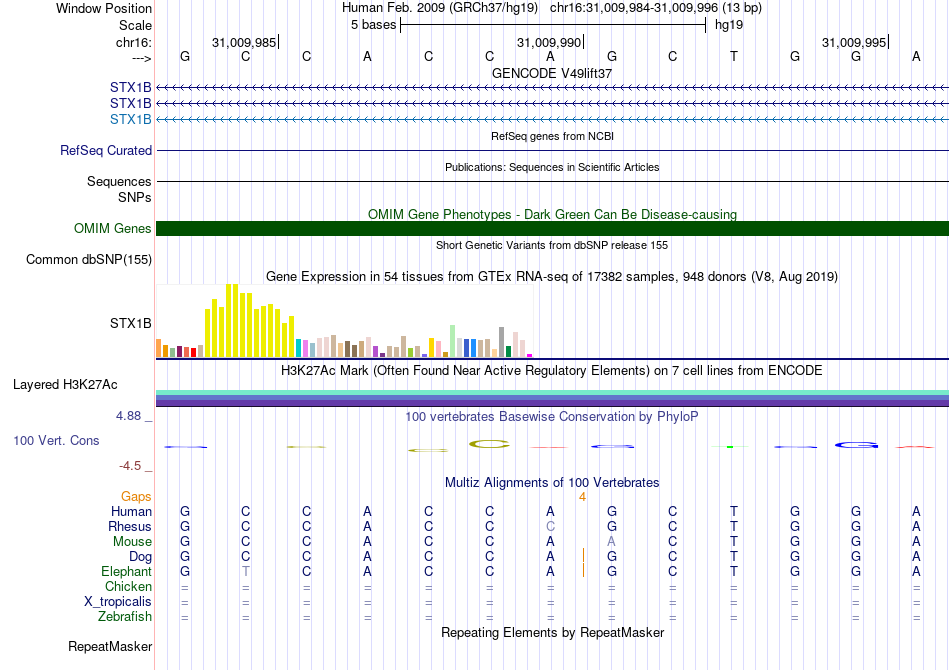950x670 pixels.
Task: Click the dark green OMIM gene bar
Action: coord(552,228)
